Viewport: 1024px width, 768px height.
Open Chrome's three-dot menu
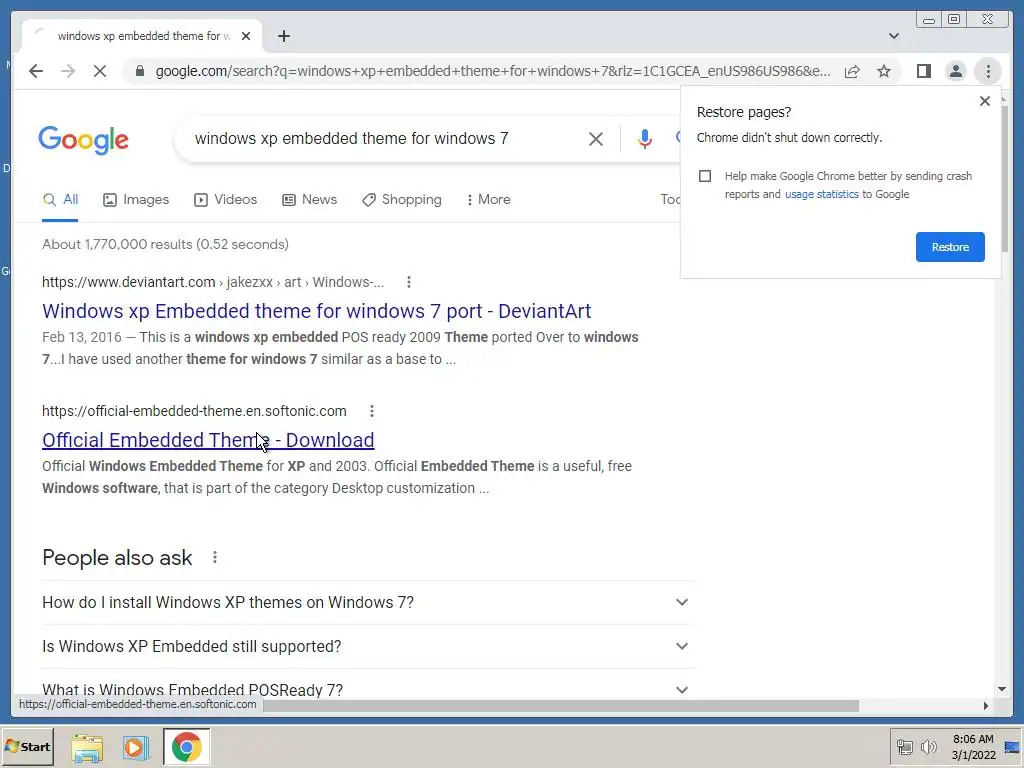coord(988,71)
